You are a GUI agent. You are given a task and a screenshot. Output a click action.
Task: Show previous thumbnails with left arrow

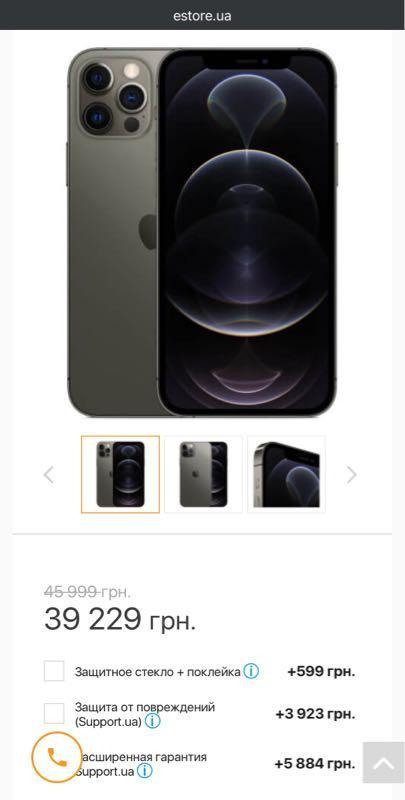(48, 474)
